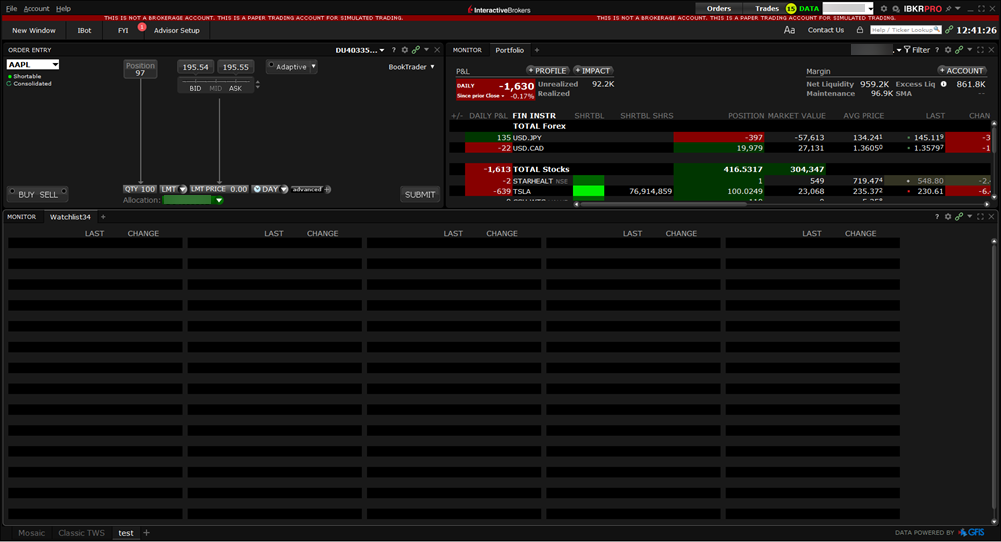Open the DU40335 account selector dropdown
The height and width of the screenshot is (542, 1001).
click(382, 50)
